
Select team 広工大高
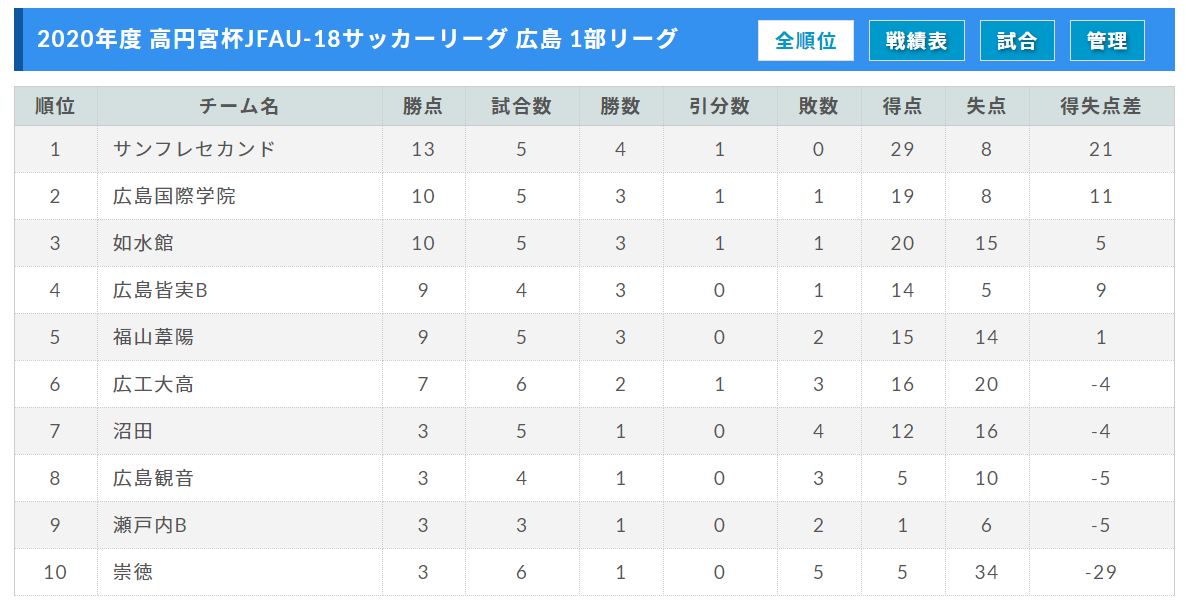154,384
